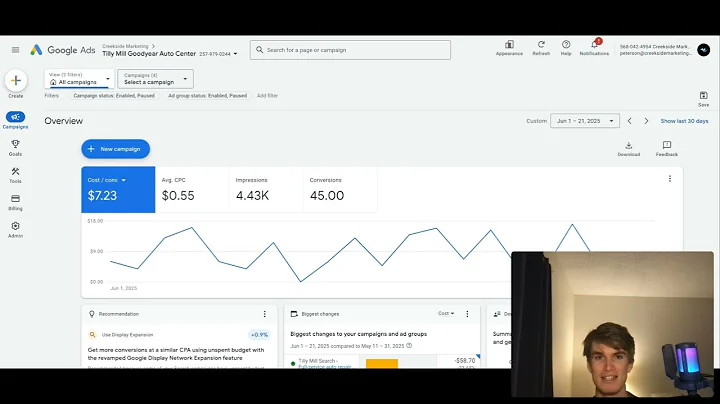720x404 pixels.
Task: Go to the previous date range
Action: (x=630, y=121)
